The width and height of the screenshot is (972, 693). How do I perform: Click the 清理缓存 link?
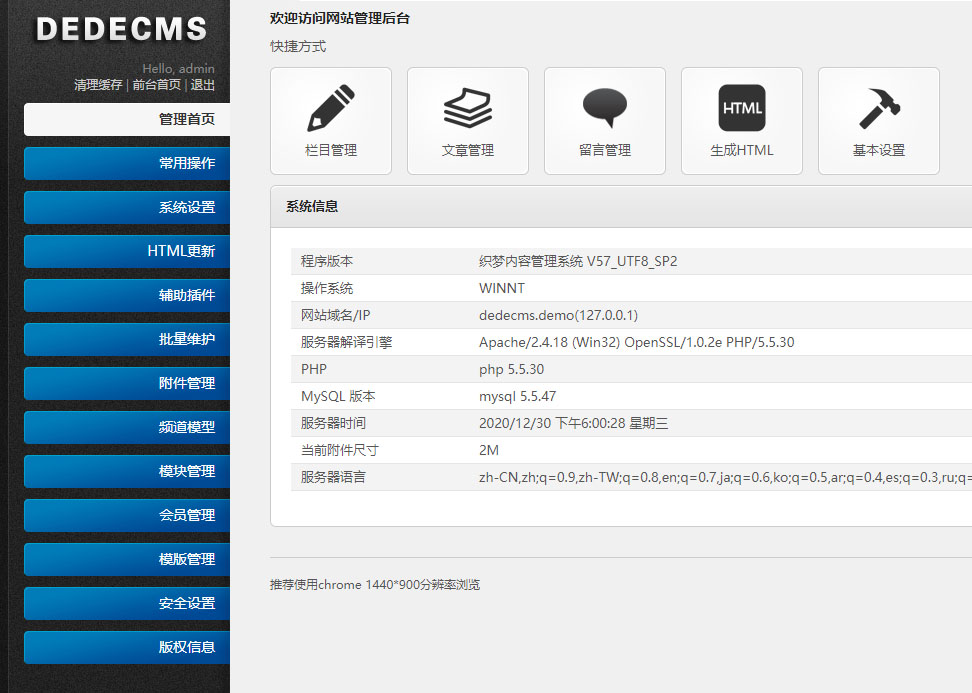tap(98, 85)
